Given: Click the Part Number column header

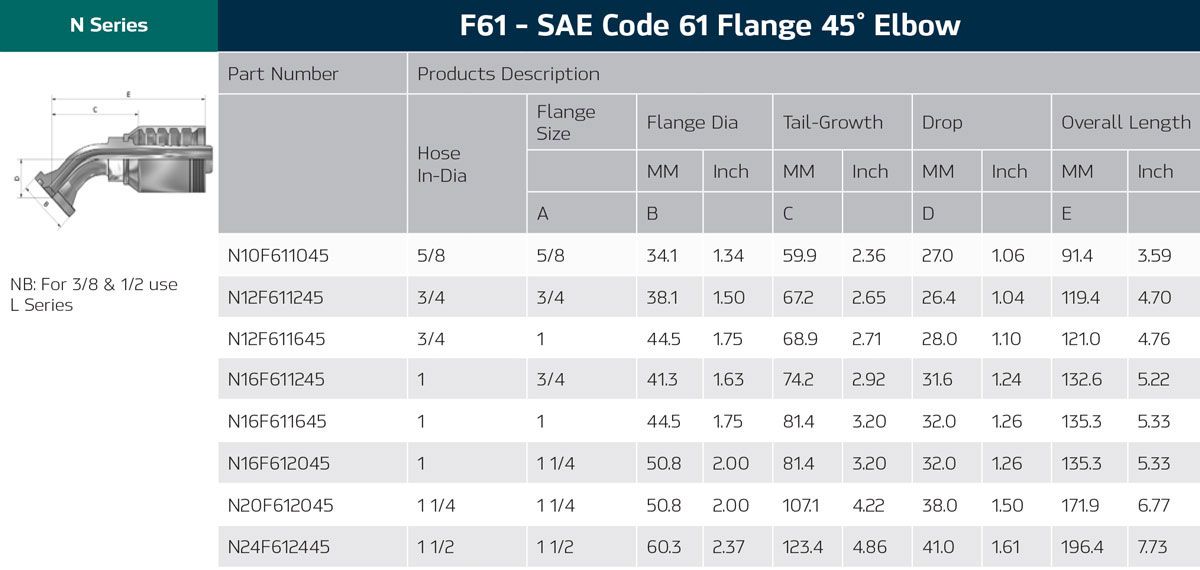Looking at the screenshot, I should point(283,74).
